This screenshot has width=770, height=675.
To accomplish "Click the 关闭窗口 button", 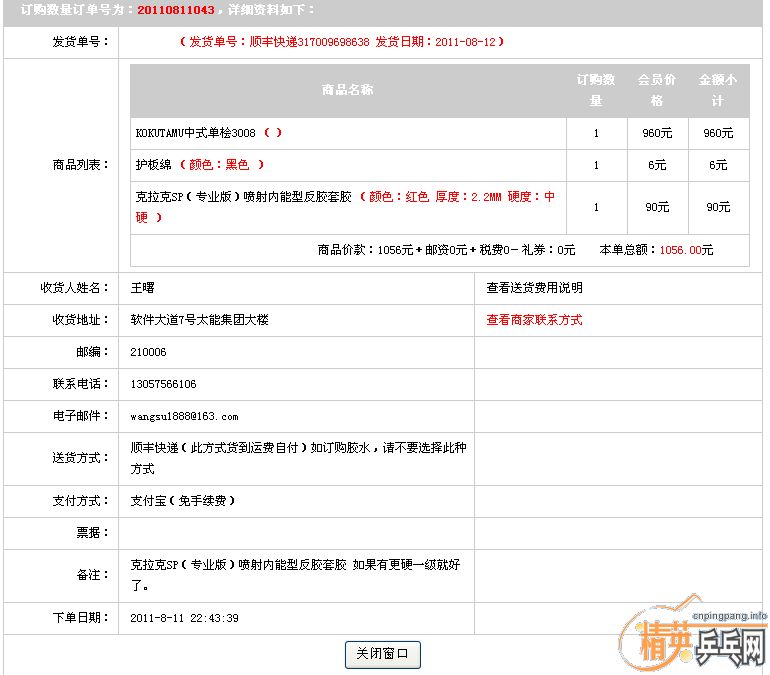I will tap(383, 654).
